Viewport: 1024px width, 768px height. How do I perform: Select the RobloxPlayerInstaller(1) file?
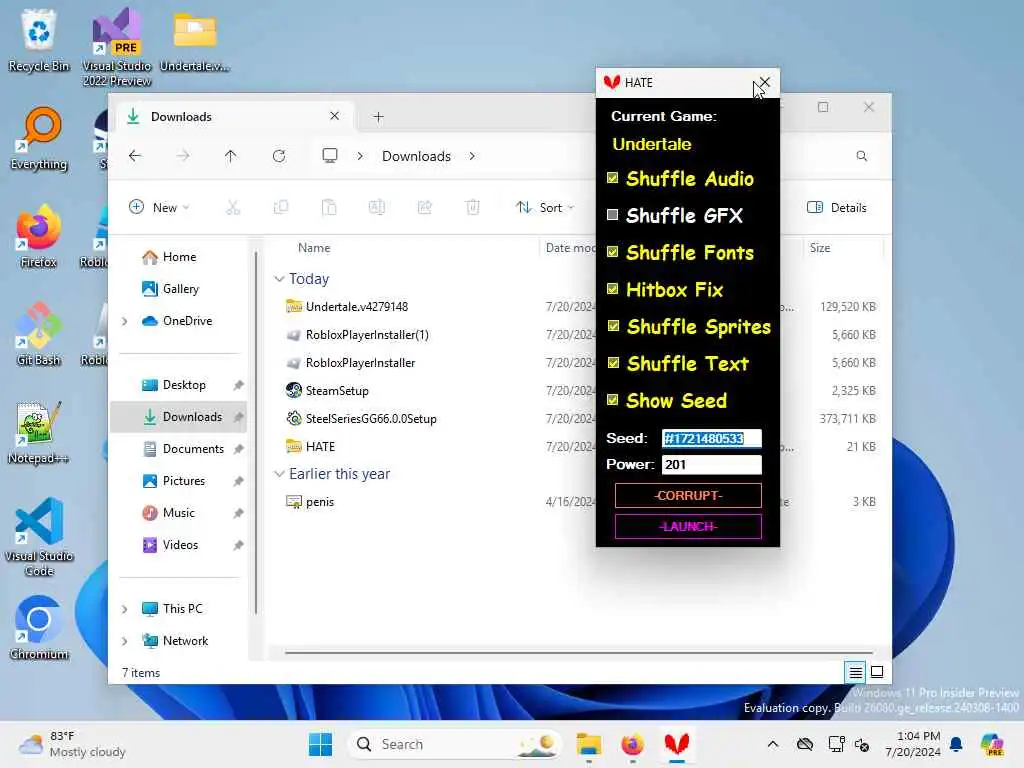tap(367, 334)
